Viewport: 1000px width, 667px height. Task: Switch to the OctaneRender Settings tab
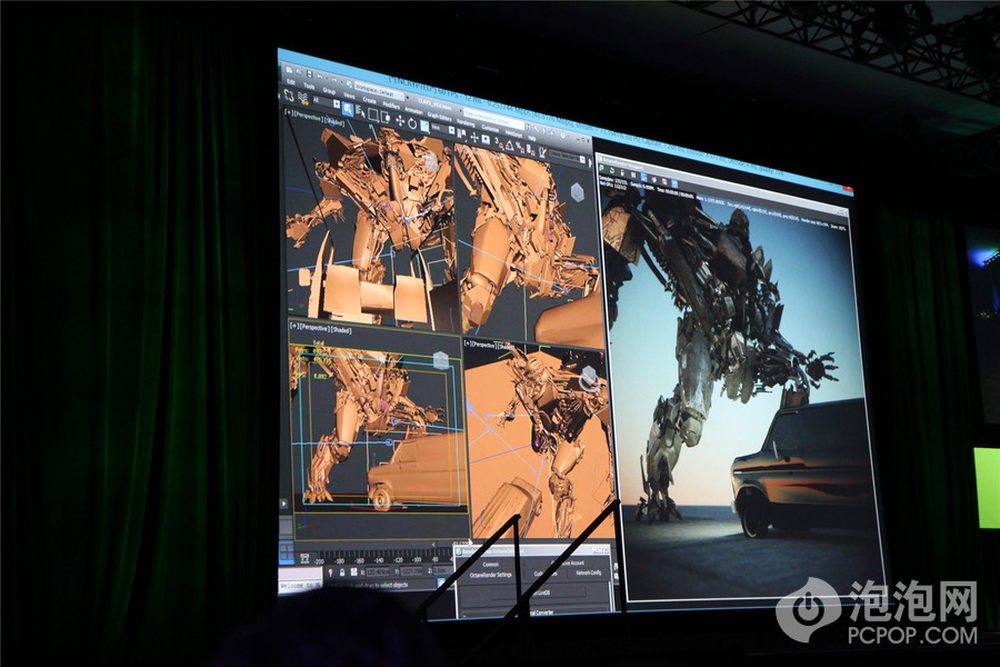tap(490, 575)
